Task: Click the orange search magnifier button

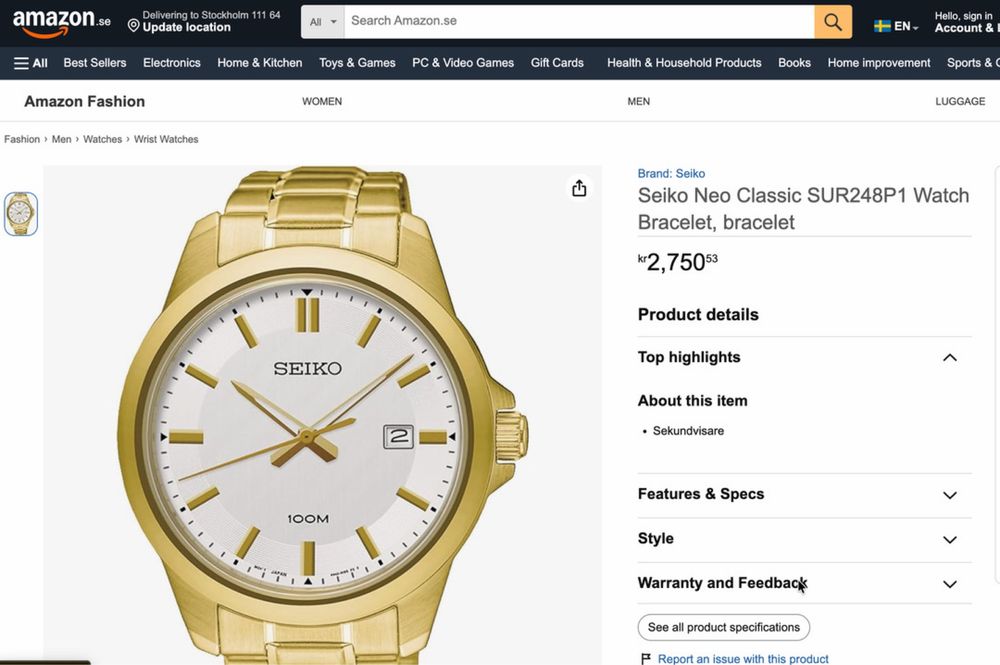Action: click(x=833, y=22)
